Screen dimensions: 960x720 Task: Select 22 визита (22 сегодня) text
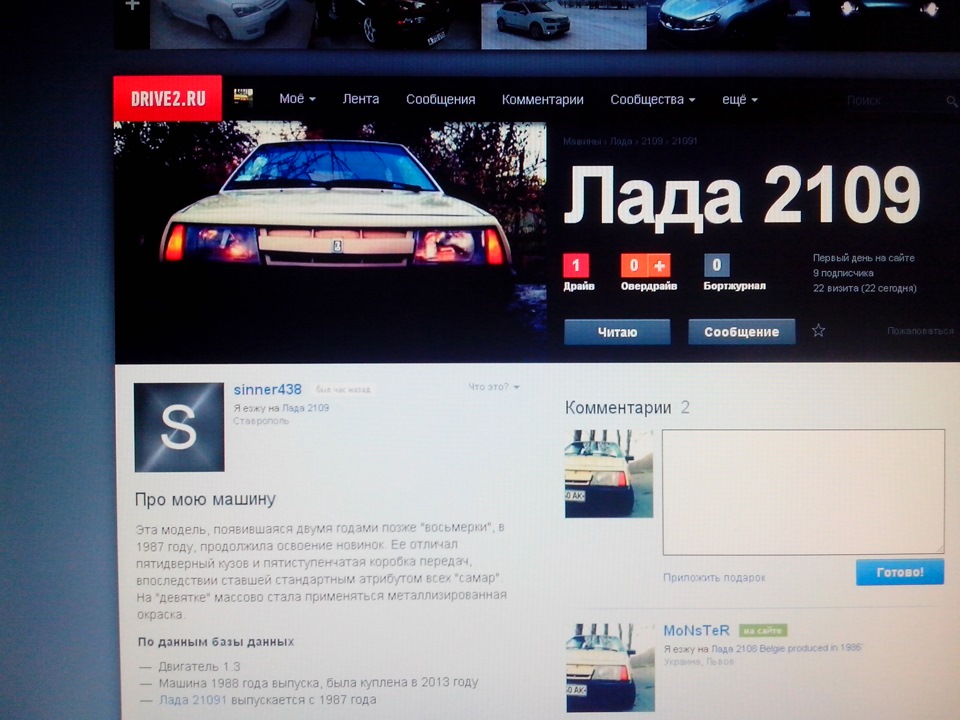tap(864, 288)
